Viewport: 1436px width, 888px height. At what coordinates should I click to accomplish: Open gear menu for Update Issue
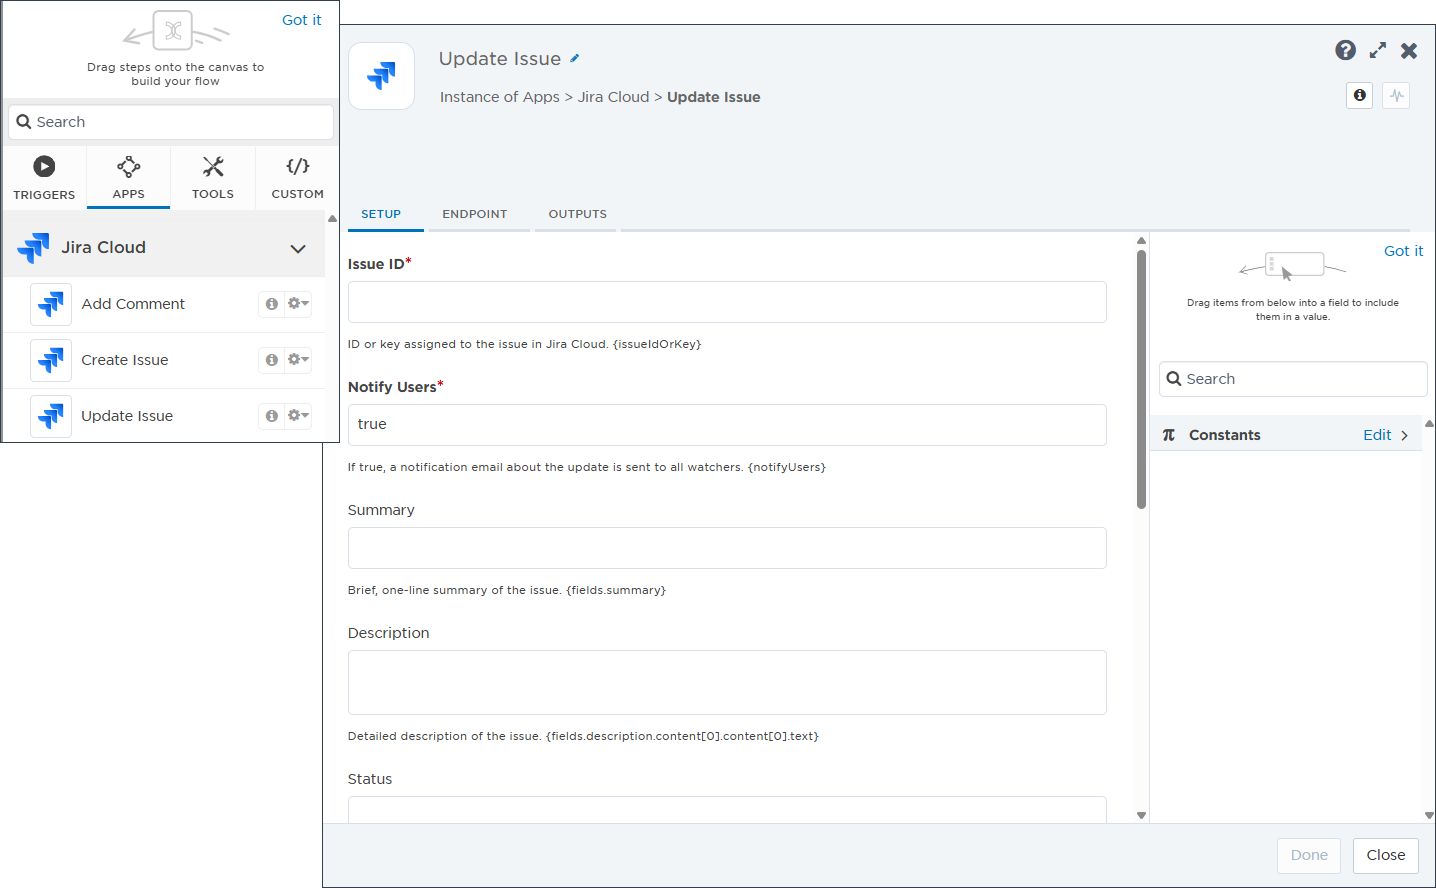coord(298,416)
